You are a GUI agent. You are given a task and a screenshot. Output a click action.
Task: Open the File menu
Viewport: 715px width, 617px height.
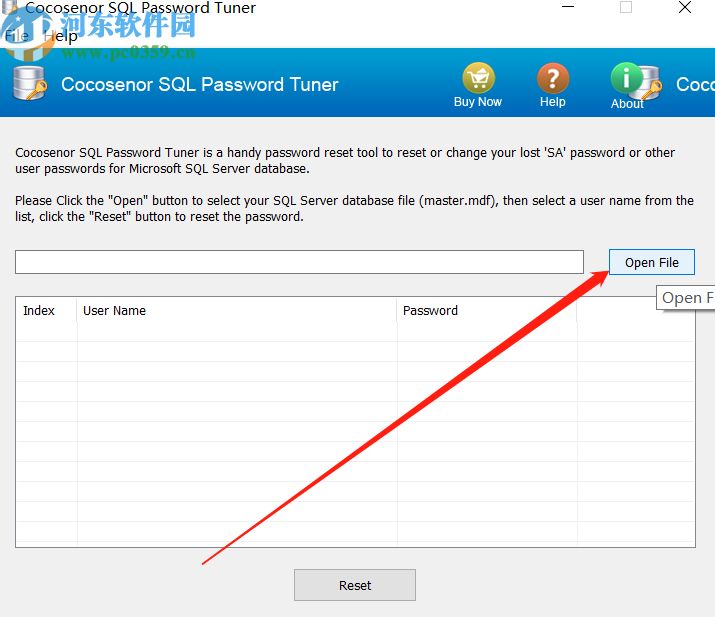point(17,36)
